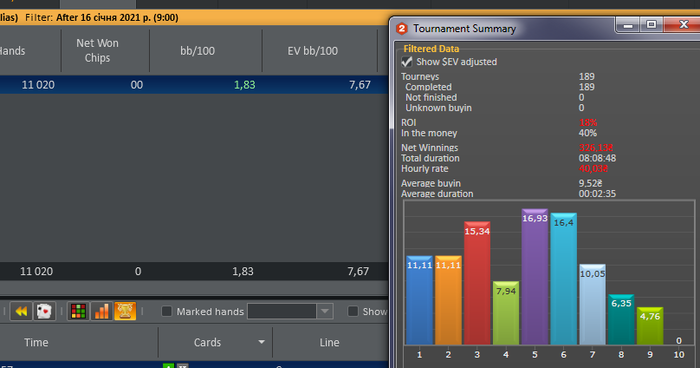Viewport: 700px width, 368px height.
Task: Click the pale blue 10,05 chart bar
Action: tap(592, 305)
